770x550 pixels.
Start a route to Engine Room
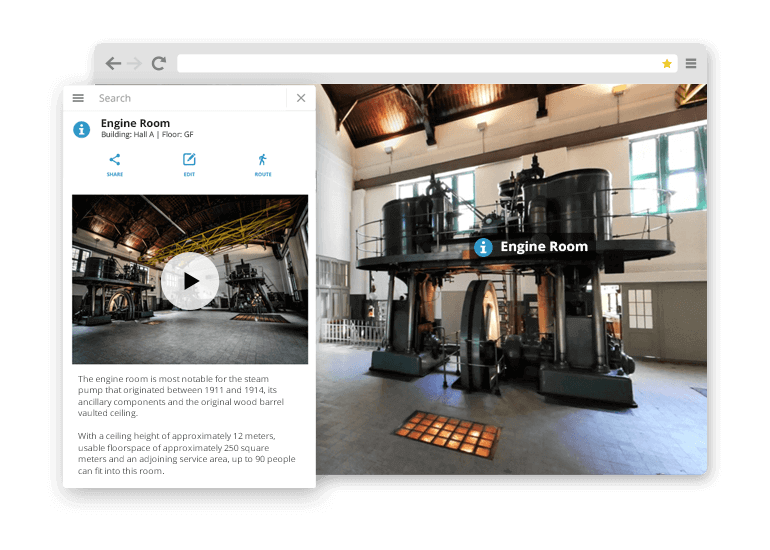pos(262,164)
